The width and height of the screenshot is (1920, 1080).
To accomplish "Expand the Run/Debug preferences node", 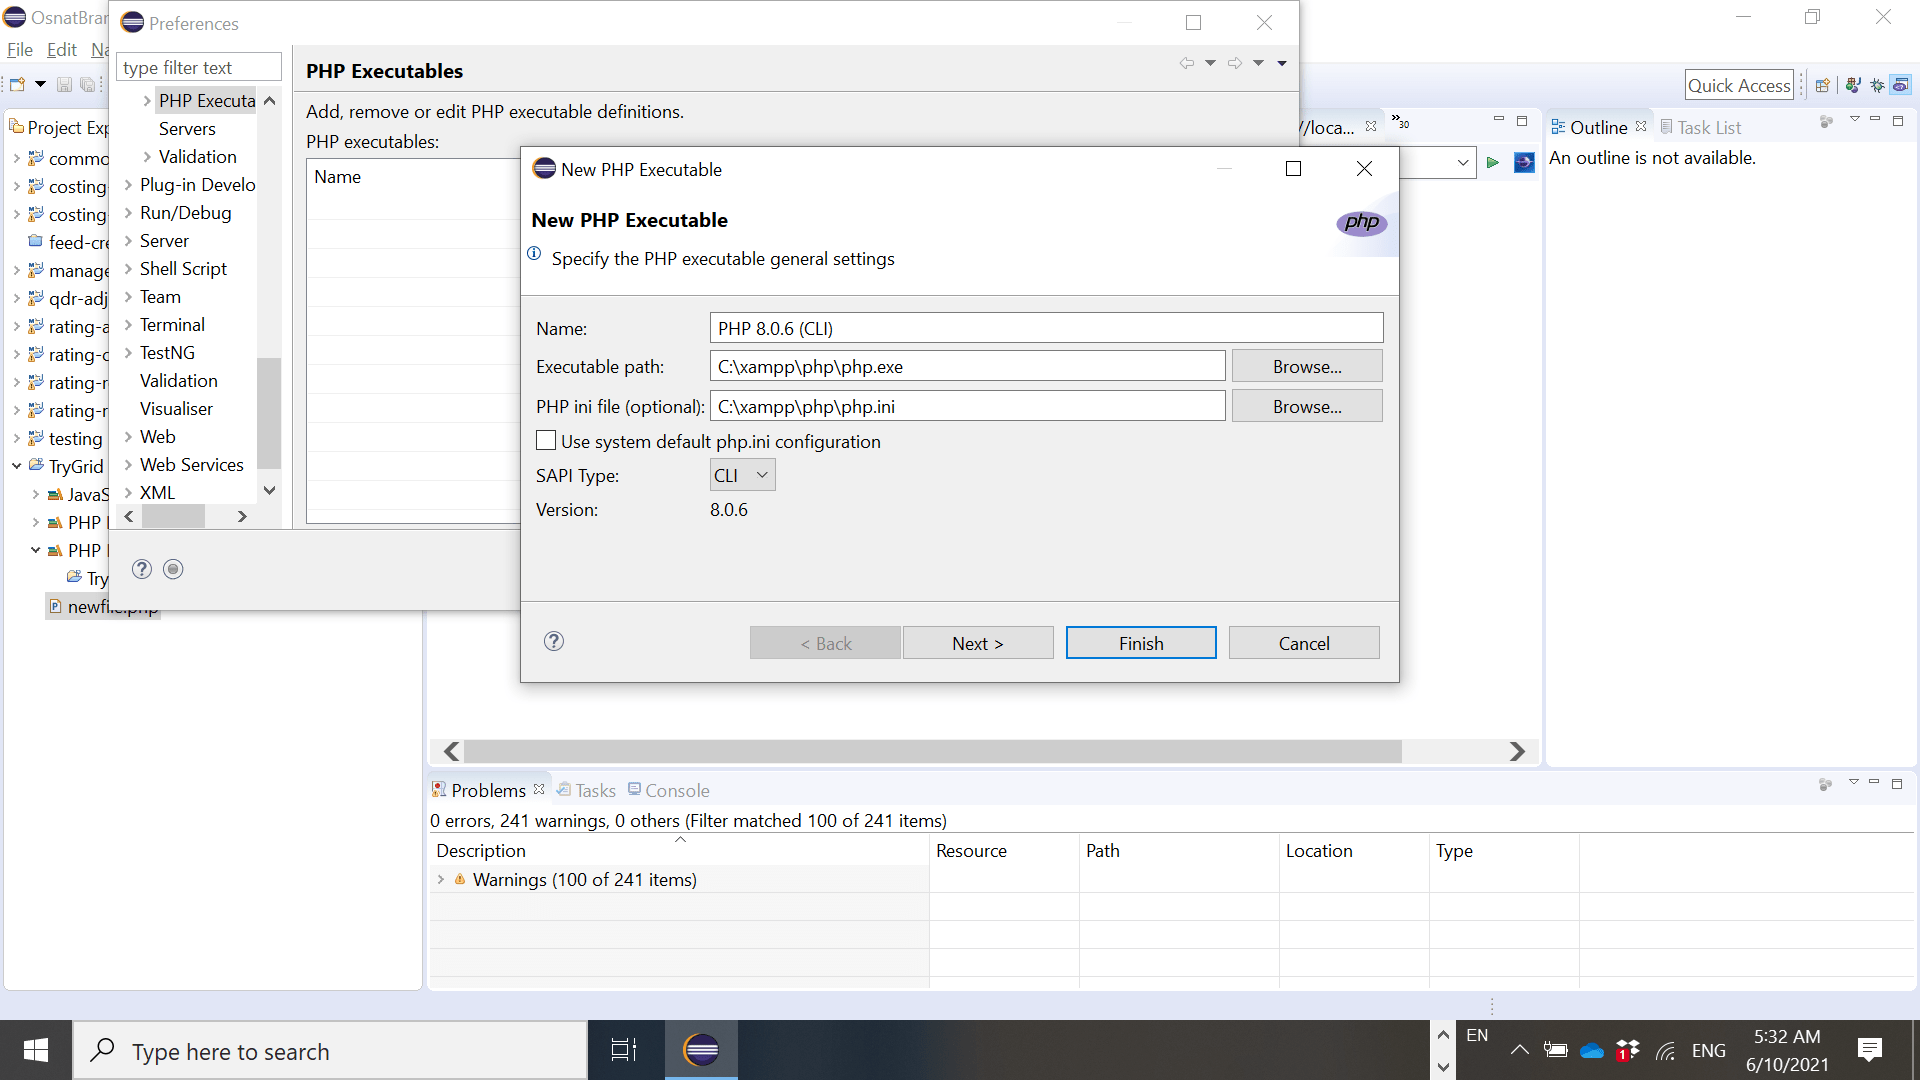I will 128,213.
